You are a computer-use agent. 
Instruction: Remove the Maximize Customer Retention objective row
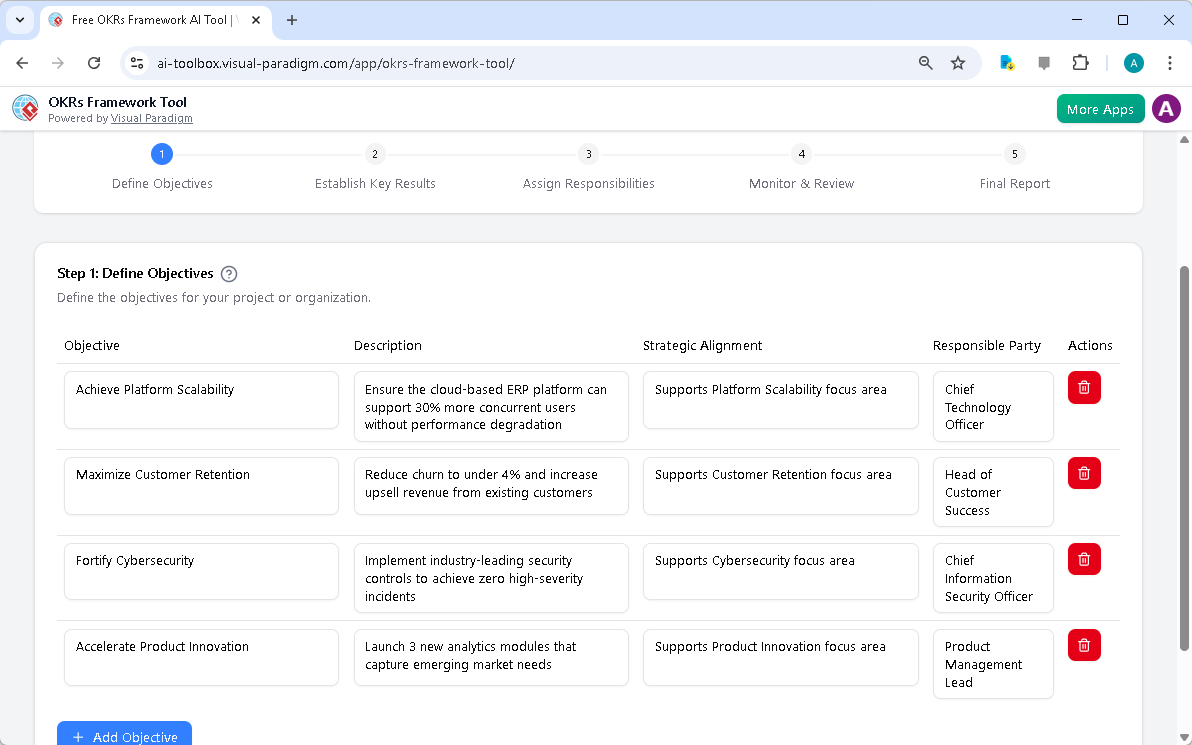coord(1084,473)
